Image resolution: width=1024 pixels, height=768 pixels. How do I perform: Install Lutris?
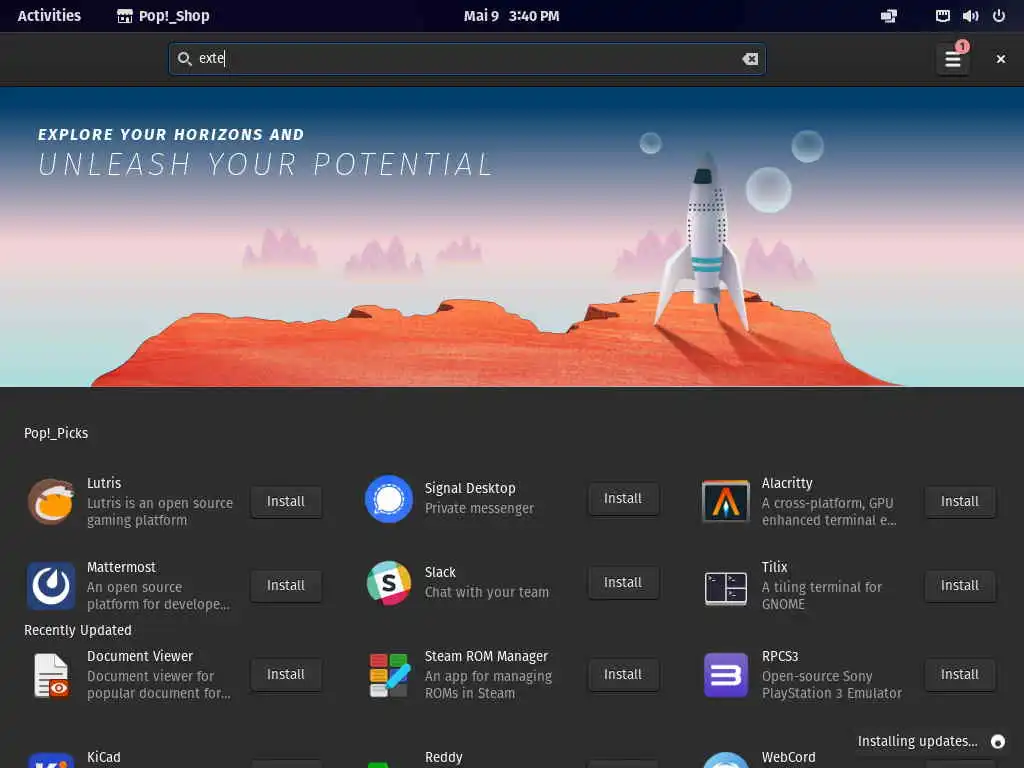pyautogui.click(x=286, y=502)
